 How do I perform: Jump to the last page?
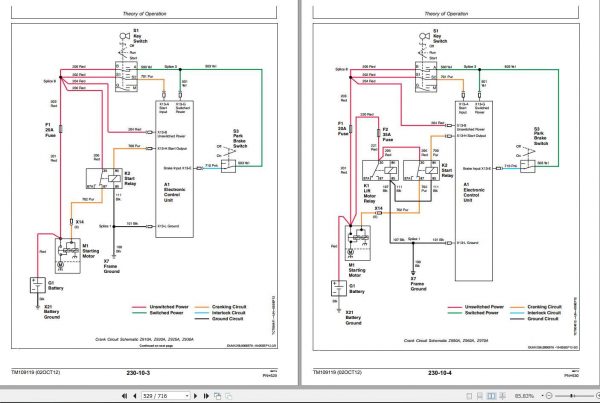(x=206, y=396)
